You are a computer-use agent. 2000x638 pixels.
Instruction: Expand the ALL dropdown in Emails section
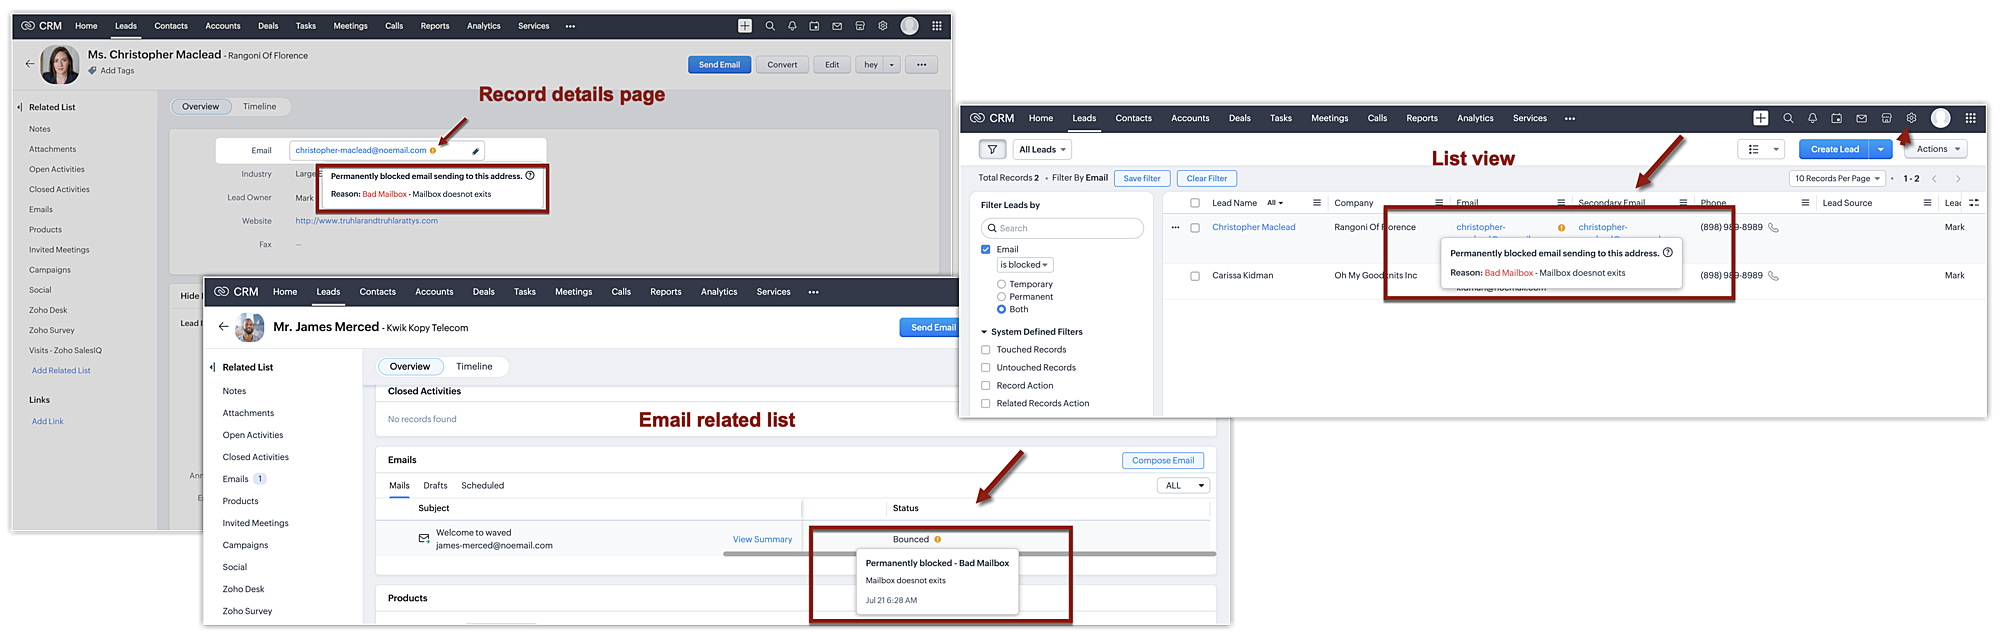coord(1183,486)
